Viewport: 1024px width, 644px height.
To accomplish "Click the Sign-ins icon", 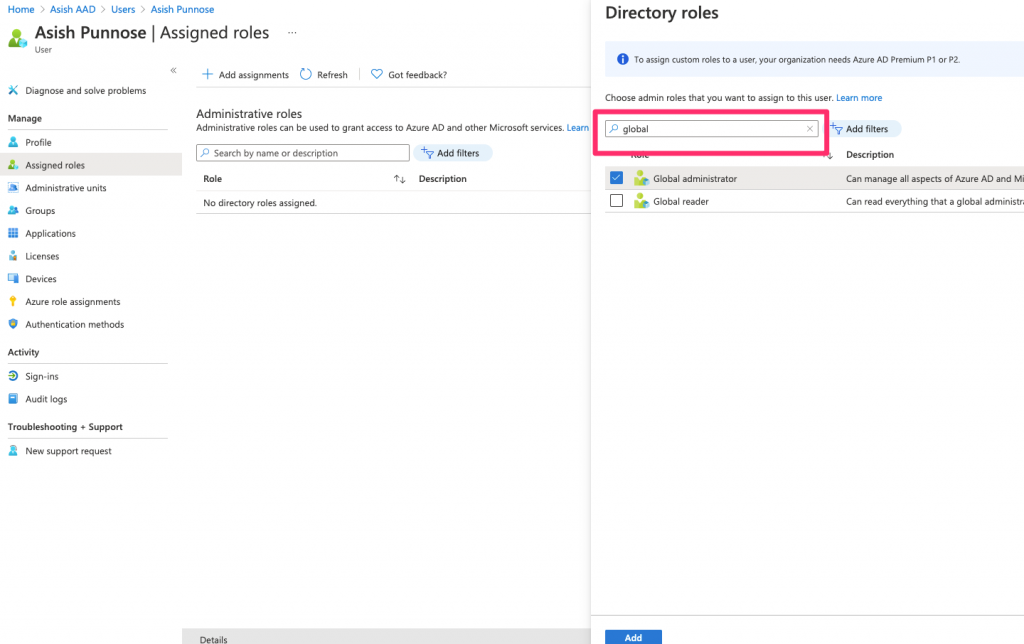I will (x=13, y=376).
